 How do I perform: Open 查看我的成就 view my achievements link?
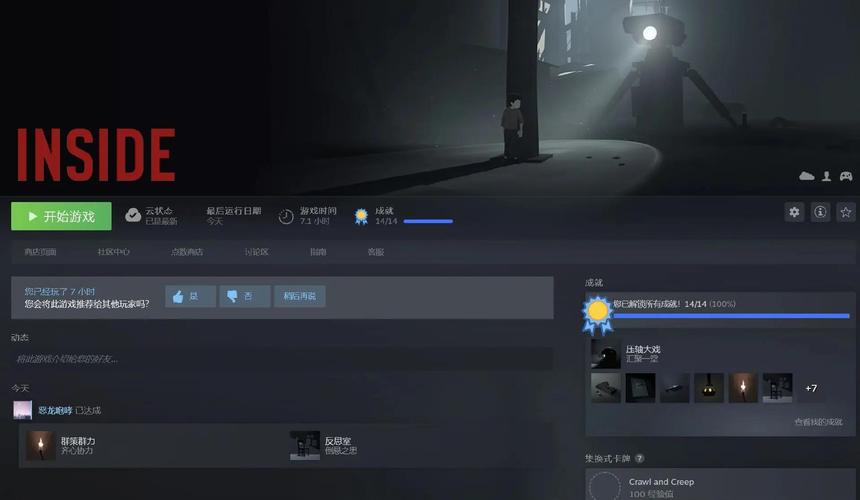(x=818, y=422)
